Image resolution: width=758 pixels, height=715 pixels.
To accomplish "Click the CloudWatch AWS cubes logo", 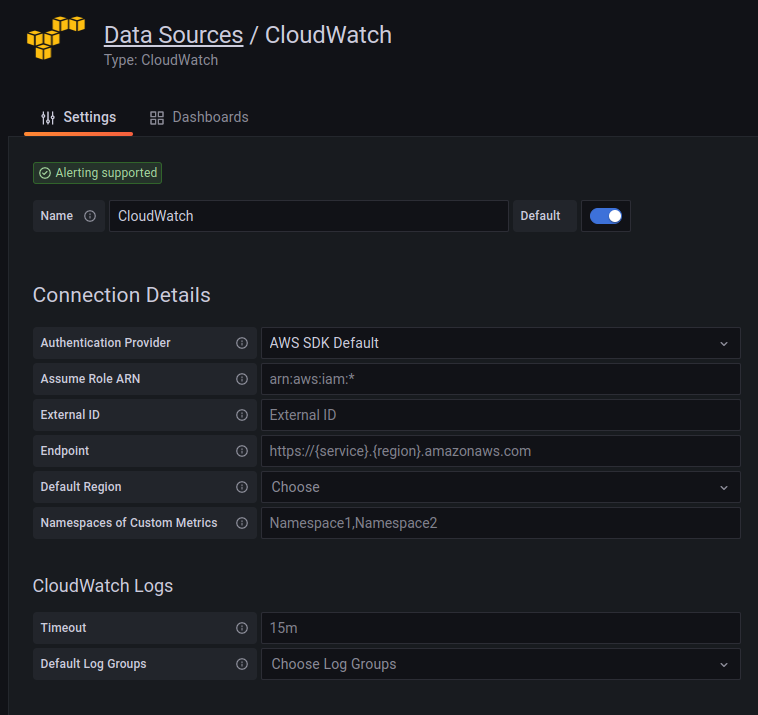I will coord(56,38).
